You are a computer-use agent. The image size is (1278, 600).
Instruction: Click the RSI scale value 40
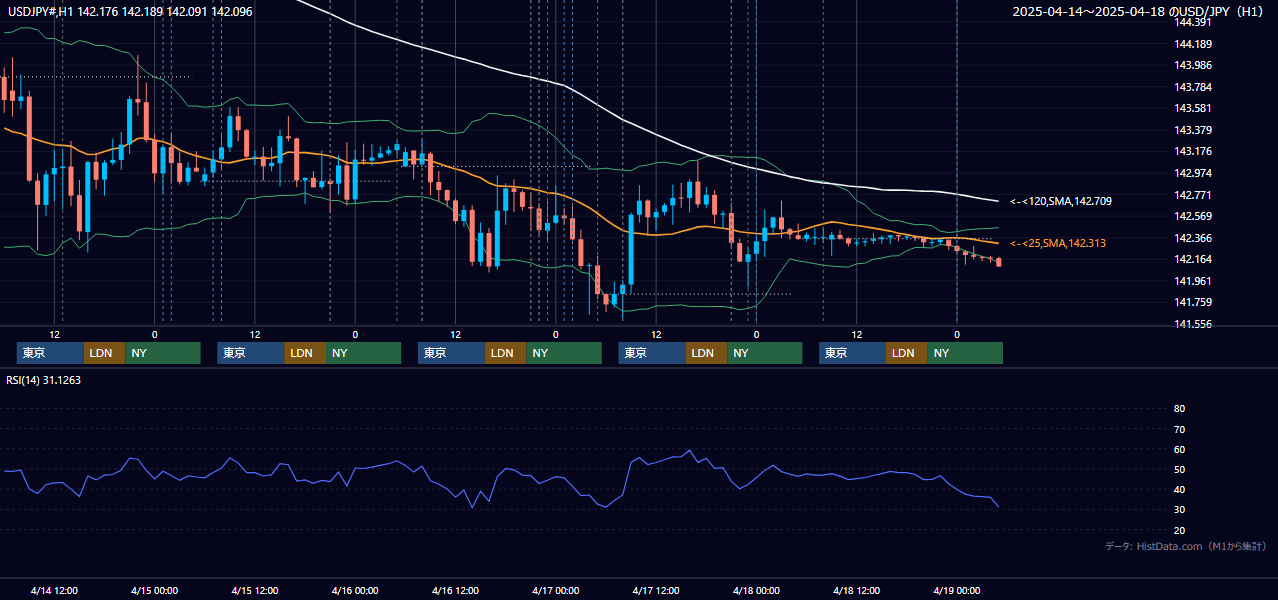tap(1179, 490)
